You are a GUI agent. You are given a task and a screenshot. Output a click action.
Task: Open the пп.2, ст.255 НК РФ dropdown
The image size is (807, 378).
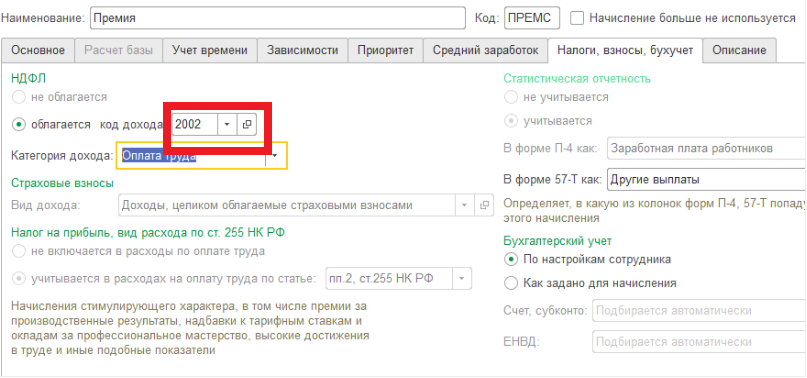point(461,279)
